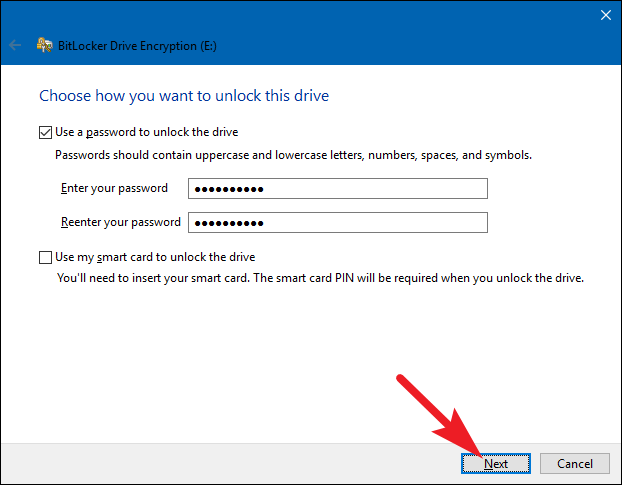Click the 'Reenter your password' field label

[118, 222]
